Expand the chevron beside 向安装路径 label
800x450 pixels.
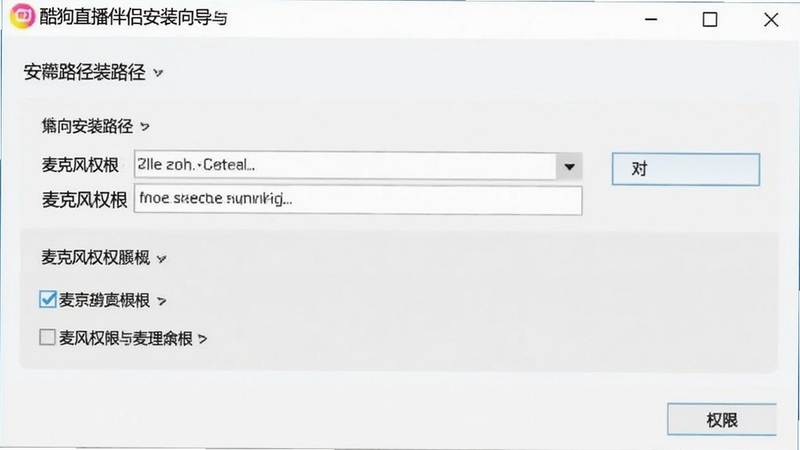point(145,127)
